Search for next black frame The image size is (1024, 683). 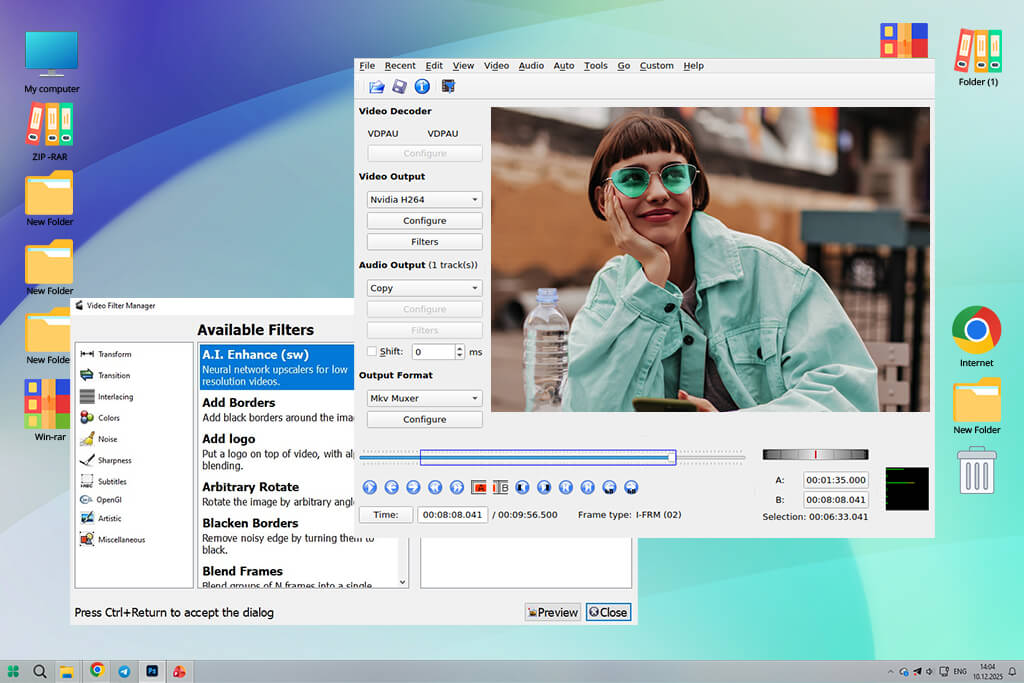pos(544,487)
